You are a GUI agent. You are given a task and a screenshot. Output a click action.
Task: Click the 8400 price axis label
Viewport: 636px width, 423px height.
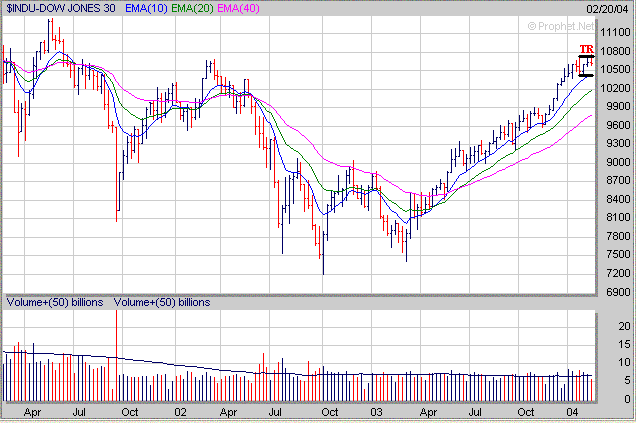click(x=618, y=199)
